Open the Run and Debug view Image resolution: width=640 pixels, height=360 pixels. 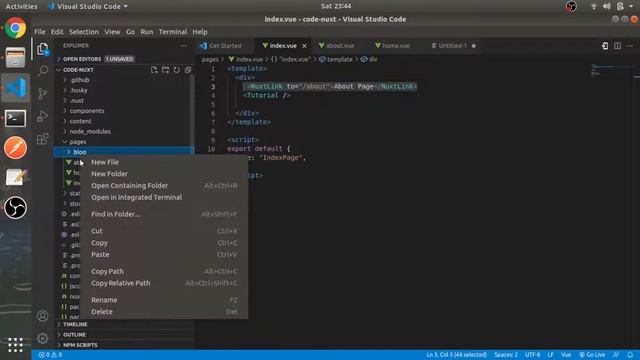point(42,116)
